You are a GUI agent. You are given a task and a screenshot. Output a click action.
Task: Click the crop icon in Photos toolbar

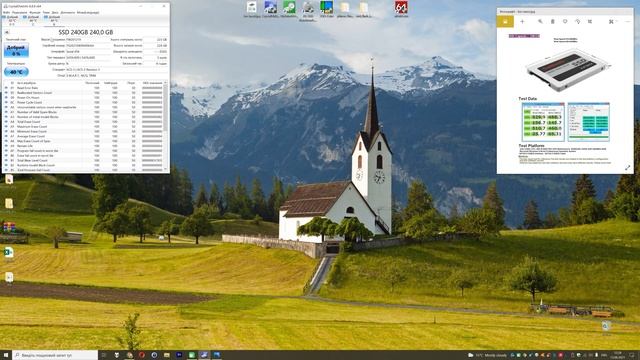[x=590, y=22]
